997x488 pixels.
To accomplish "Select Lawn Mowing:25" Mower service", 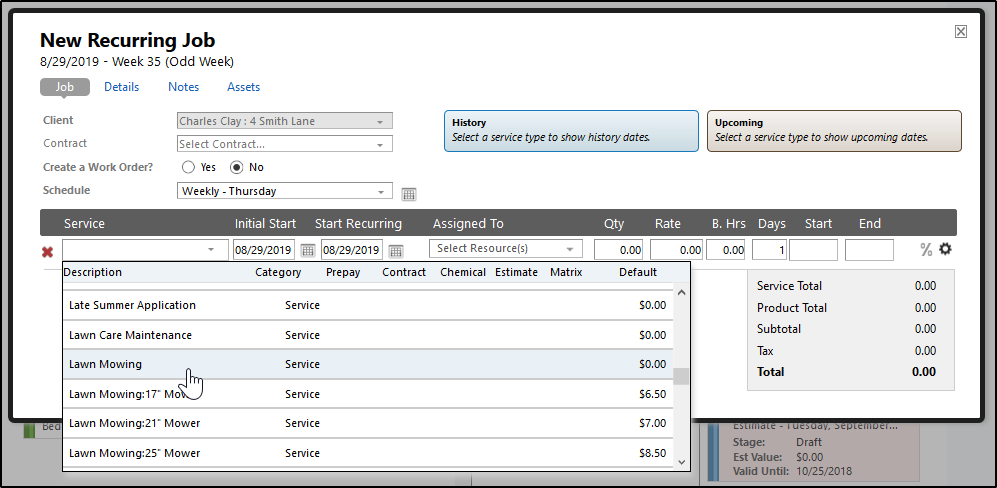I will (368, 453).
